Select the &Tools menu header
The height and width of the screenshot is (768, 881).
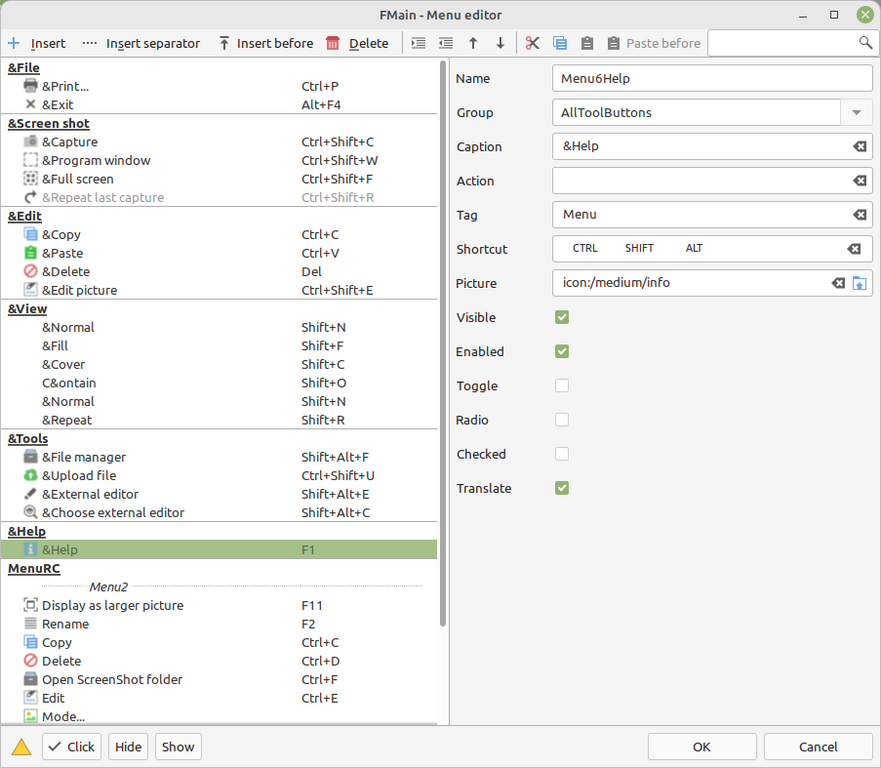tap(28, 438)
